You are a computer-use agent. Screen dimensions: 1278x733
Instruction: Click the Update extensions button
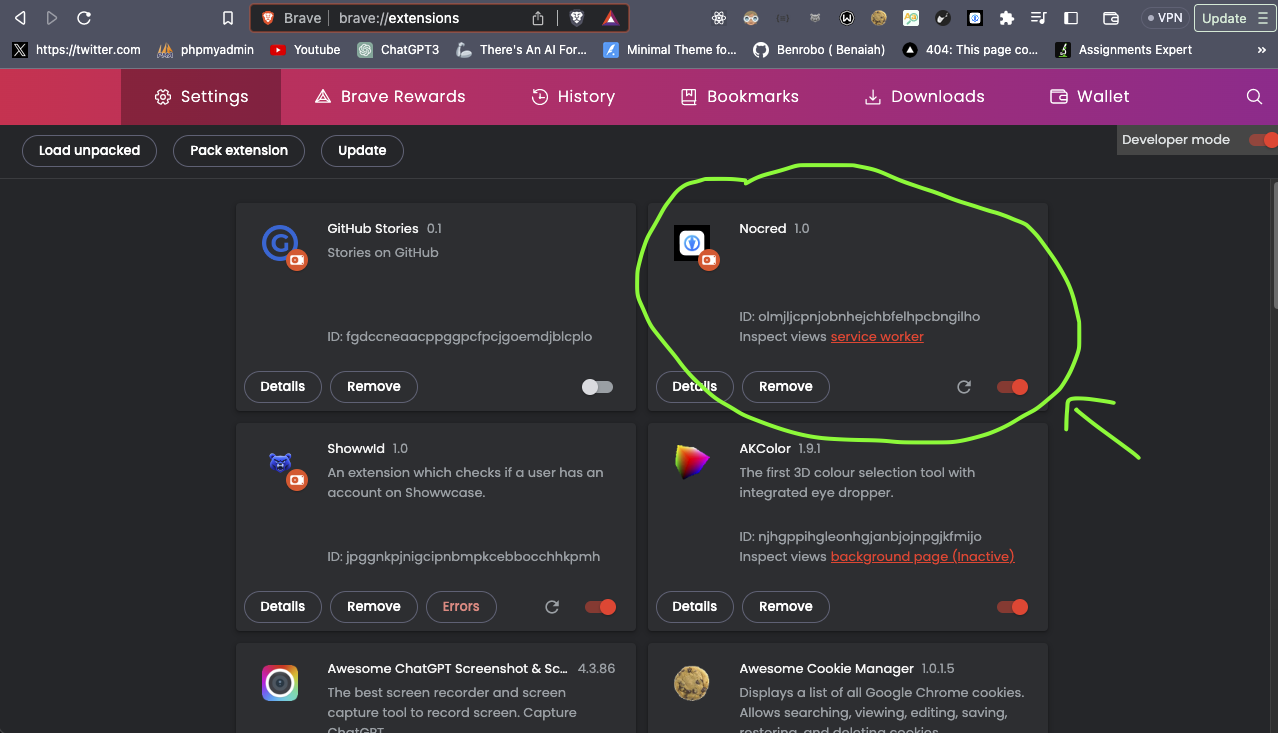point(362,151)
